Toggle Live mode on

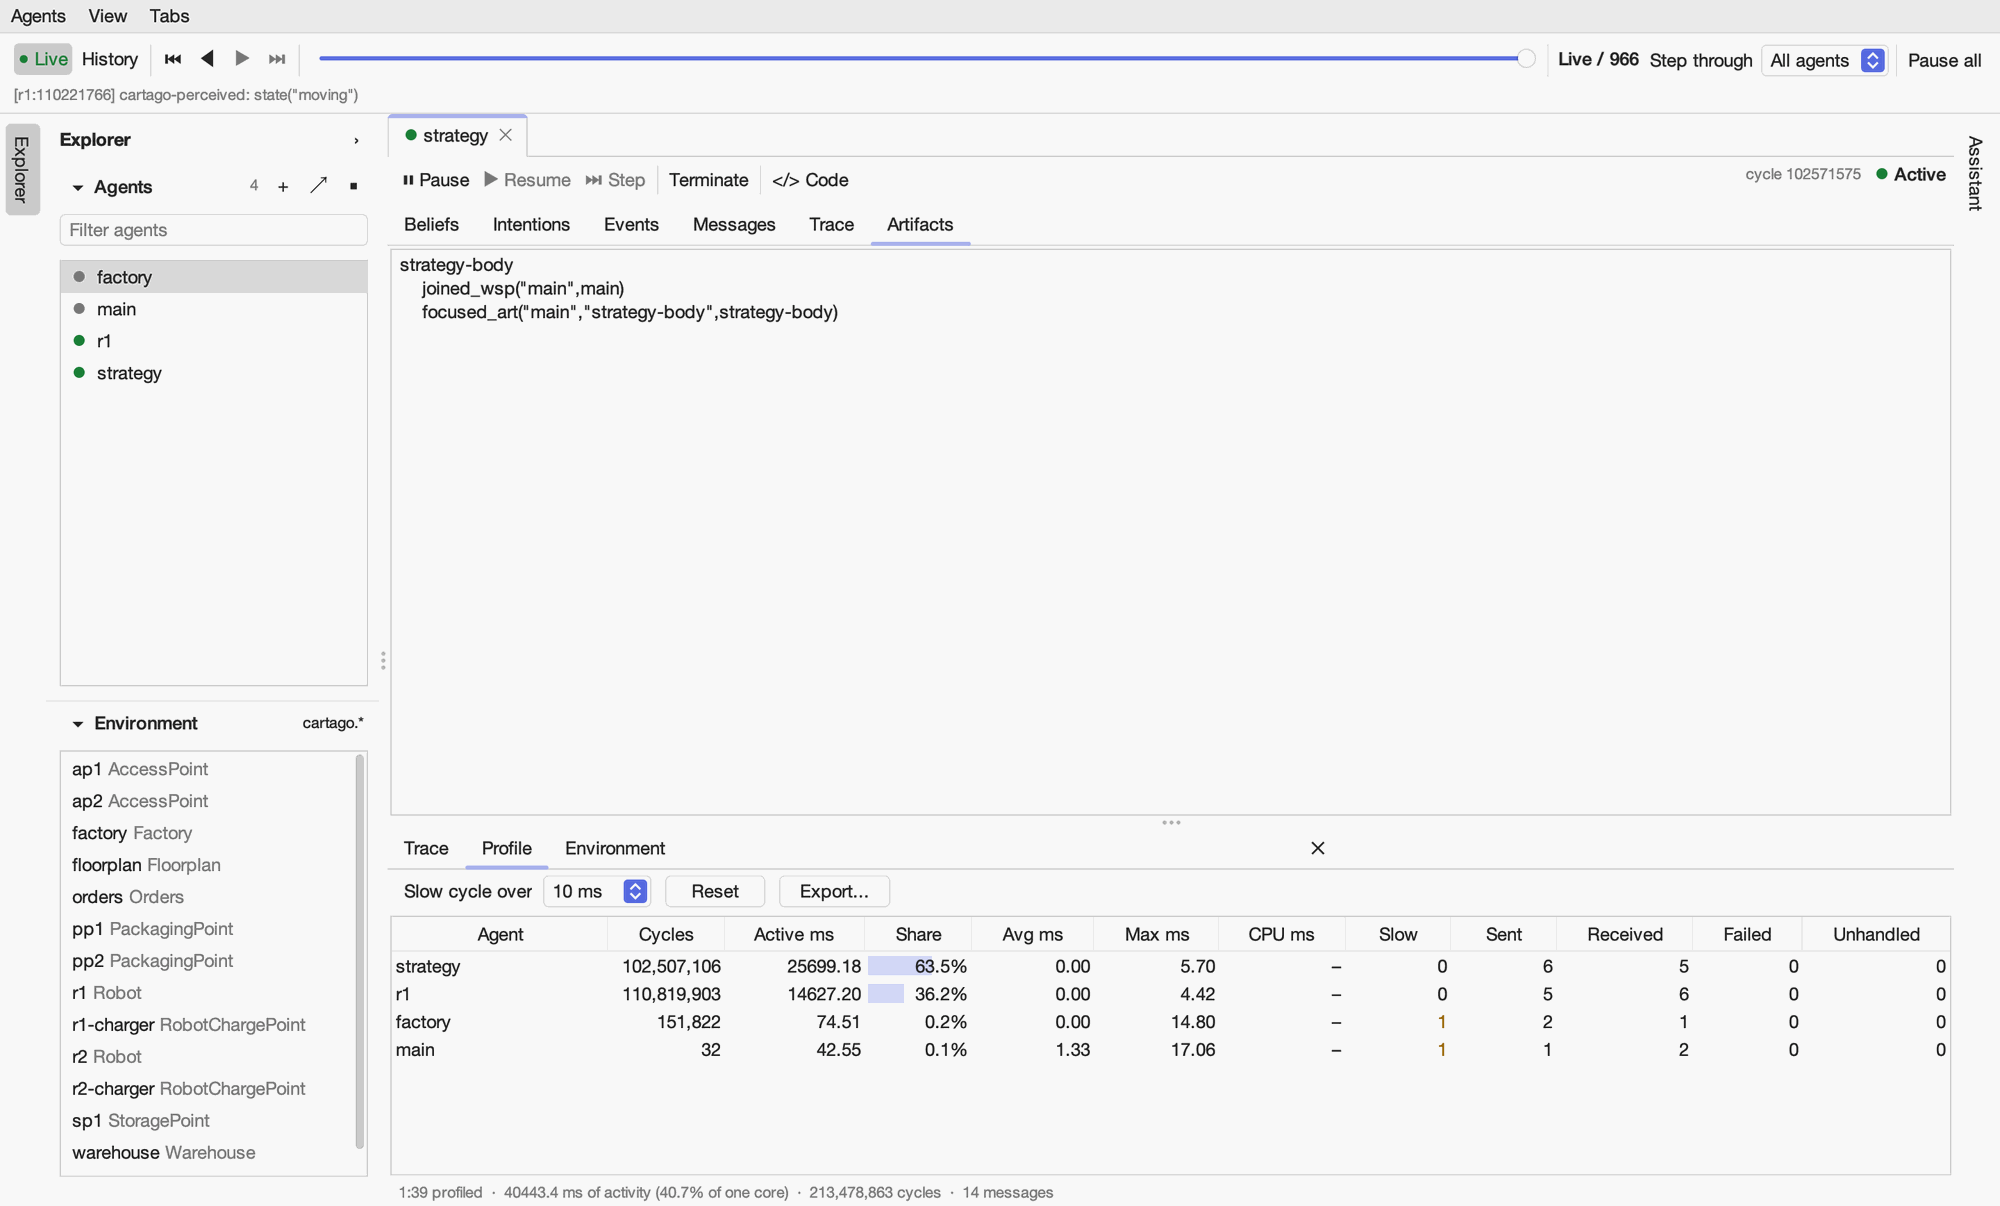click(43, 59)
